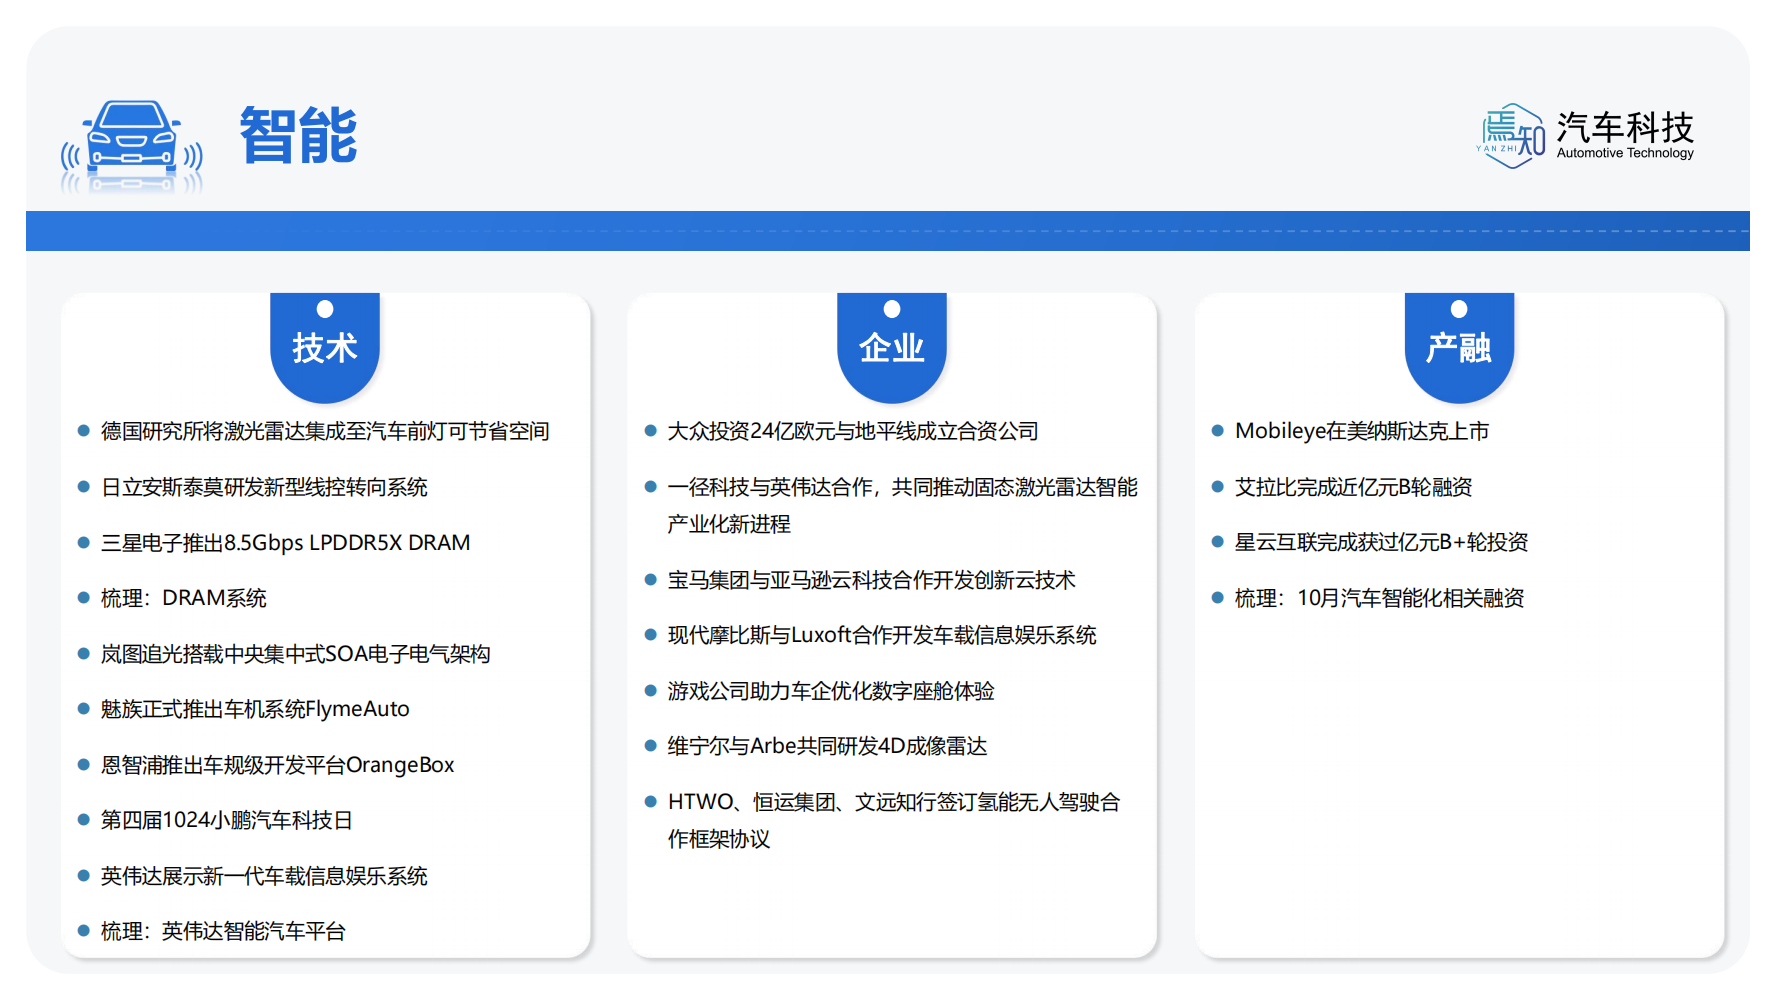The height and width of the screenshot is (1000, 1778).
Task: Click 第四届1024小鹏汽车科技日
Action: point(227,820)
